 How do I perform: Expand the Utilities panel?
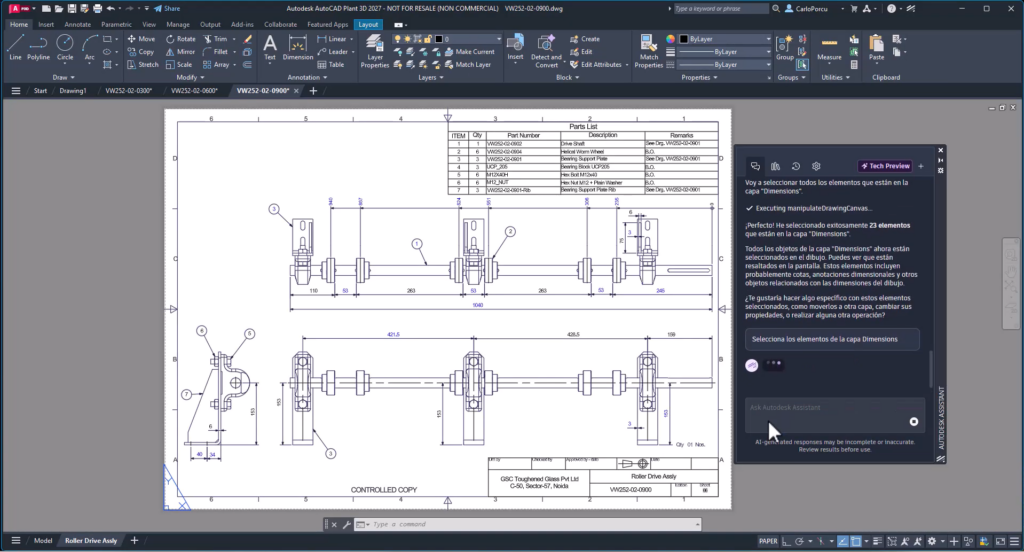pos(835,77)
